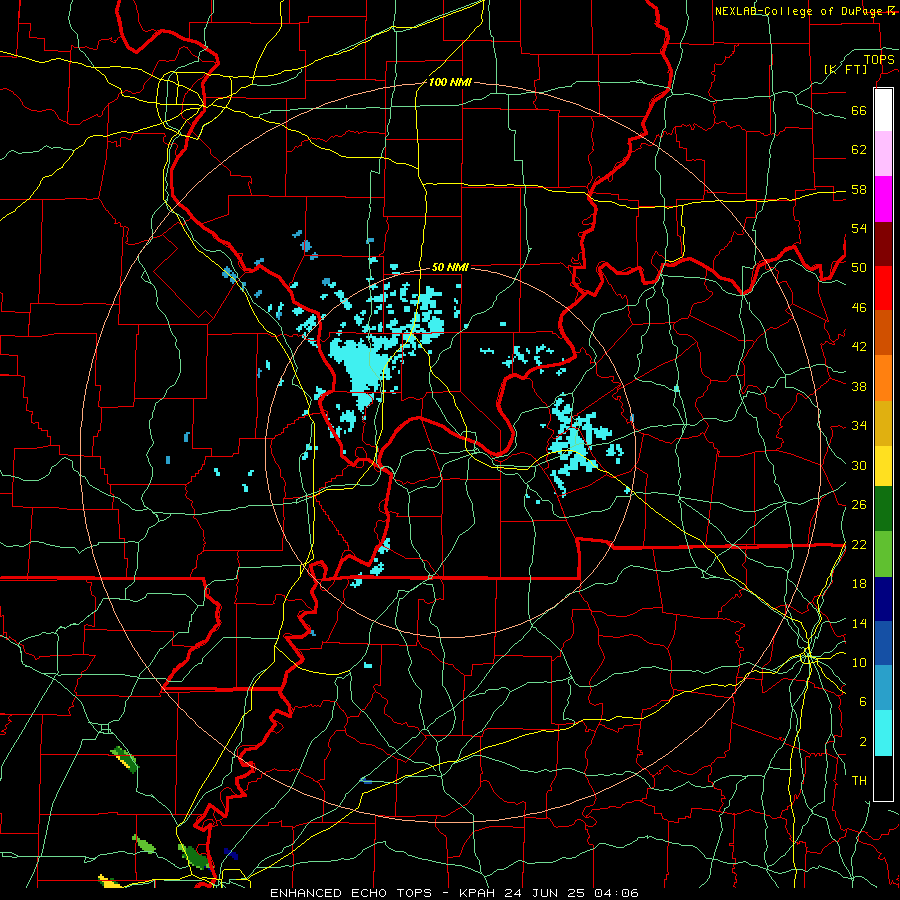Click the light pink 62 kft legend swatch
Viewport: 900px width, 900px height.
[x=883, y=154]
